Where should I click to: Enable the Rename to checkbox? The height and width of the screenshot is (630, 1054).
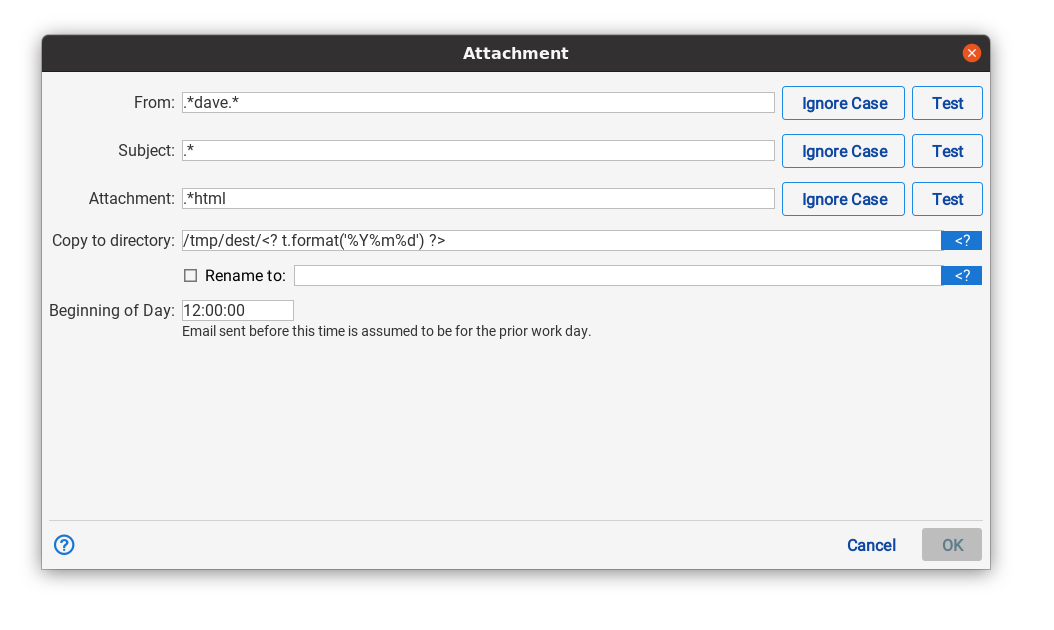click(x=190, y=275)
